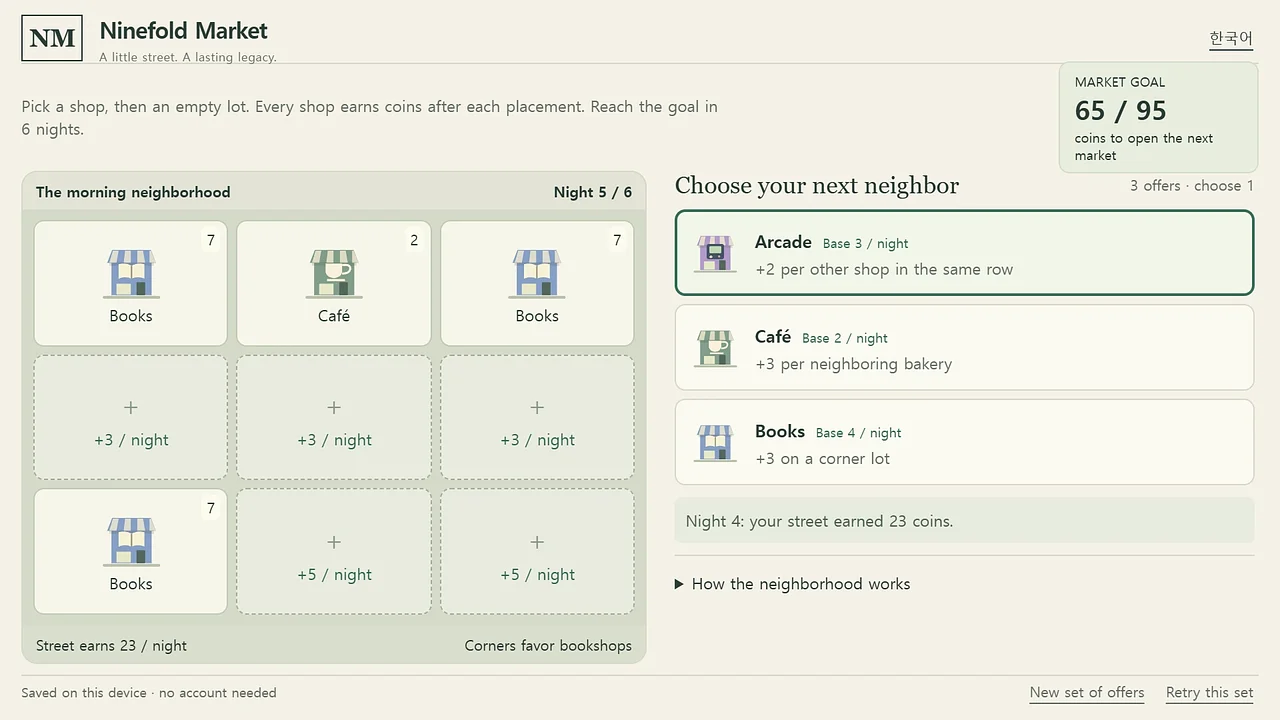Click the Arcade machine icon in offers

(x=715, y=254)
